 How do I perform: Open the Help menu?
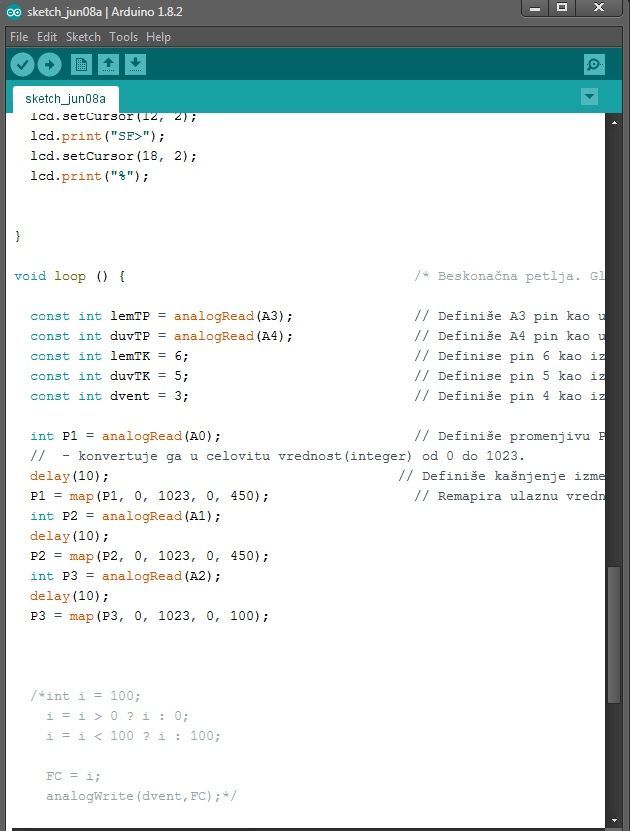tap(158, 37)
